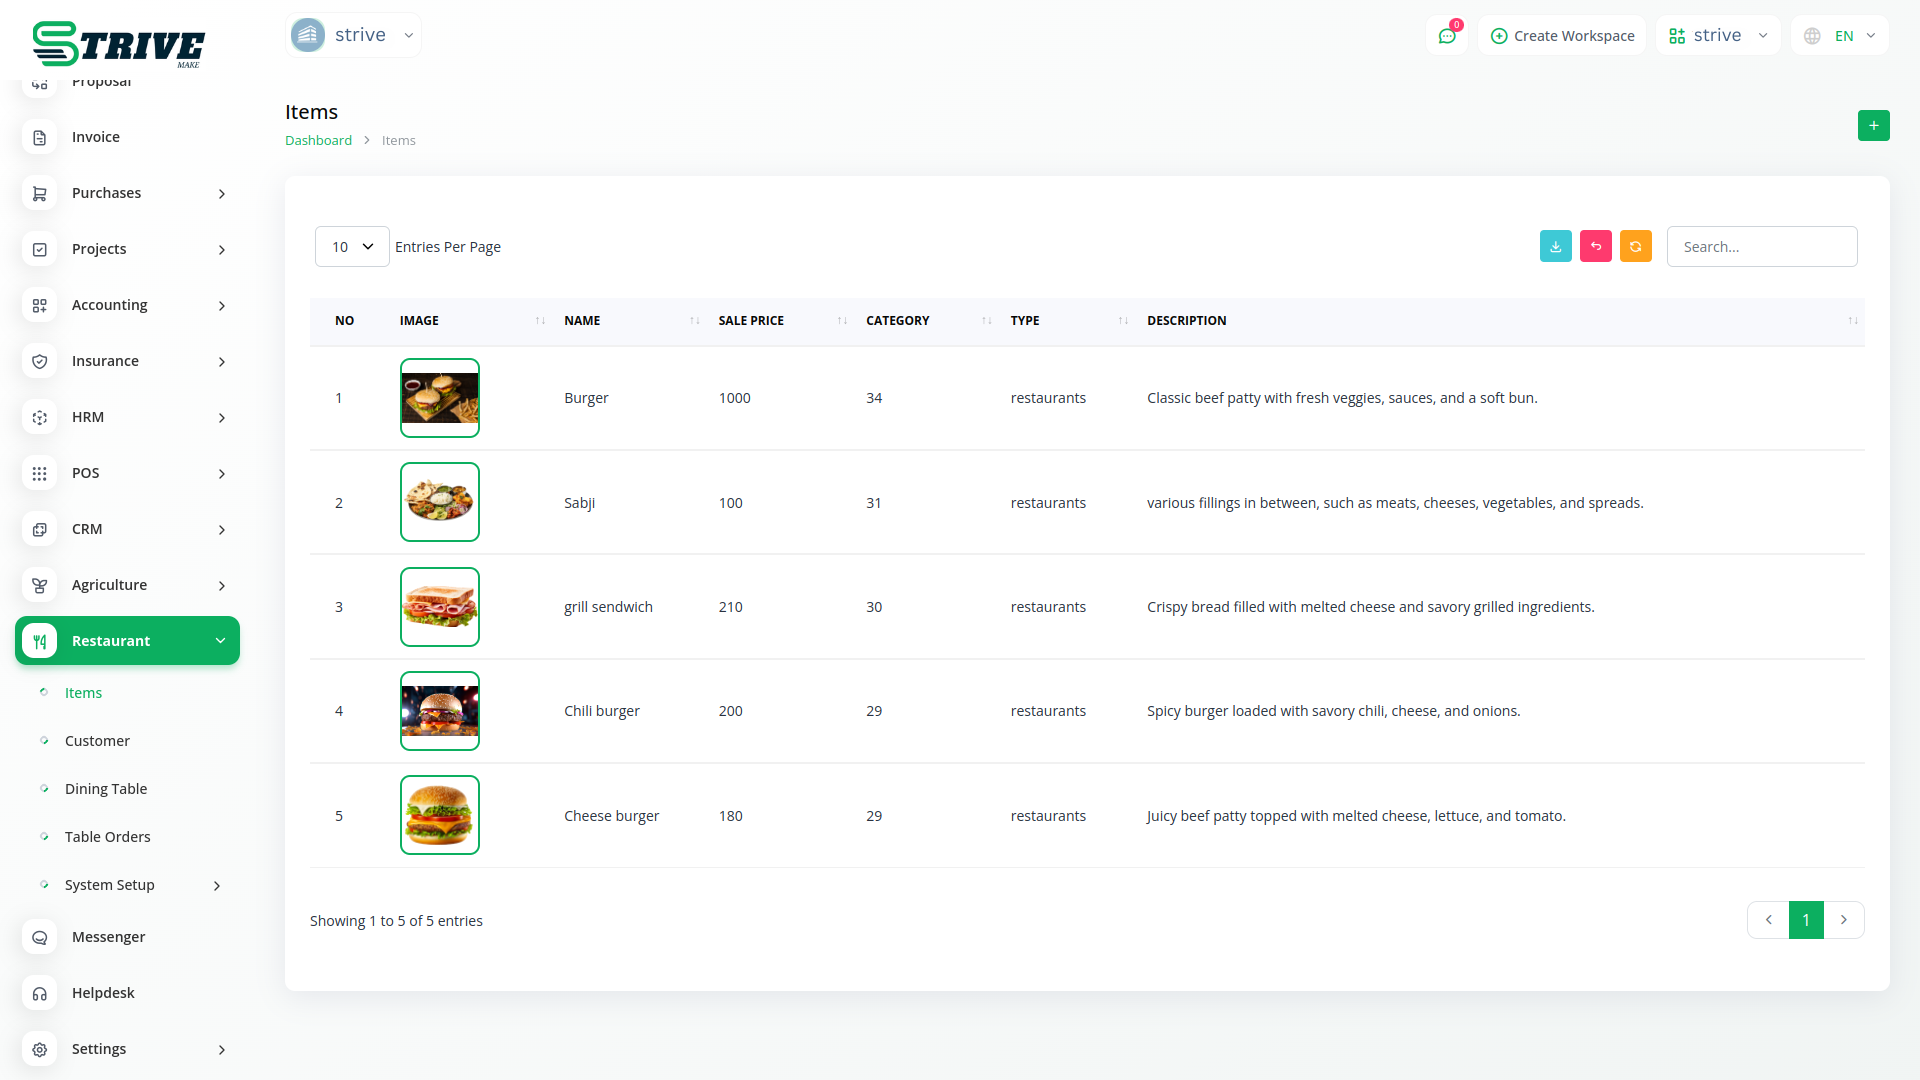The image size is (1920, 1080).
Task: Click the orange refresh icon
Action: 1635,246
